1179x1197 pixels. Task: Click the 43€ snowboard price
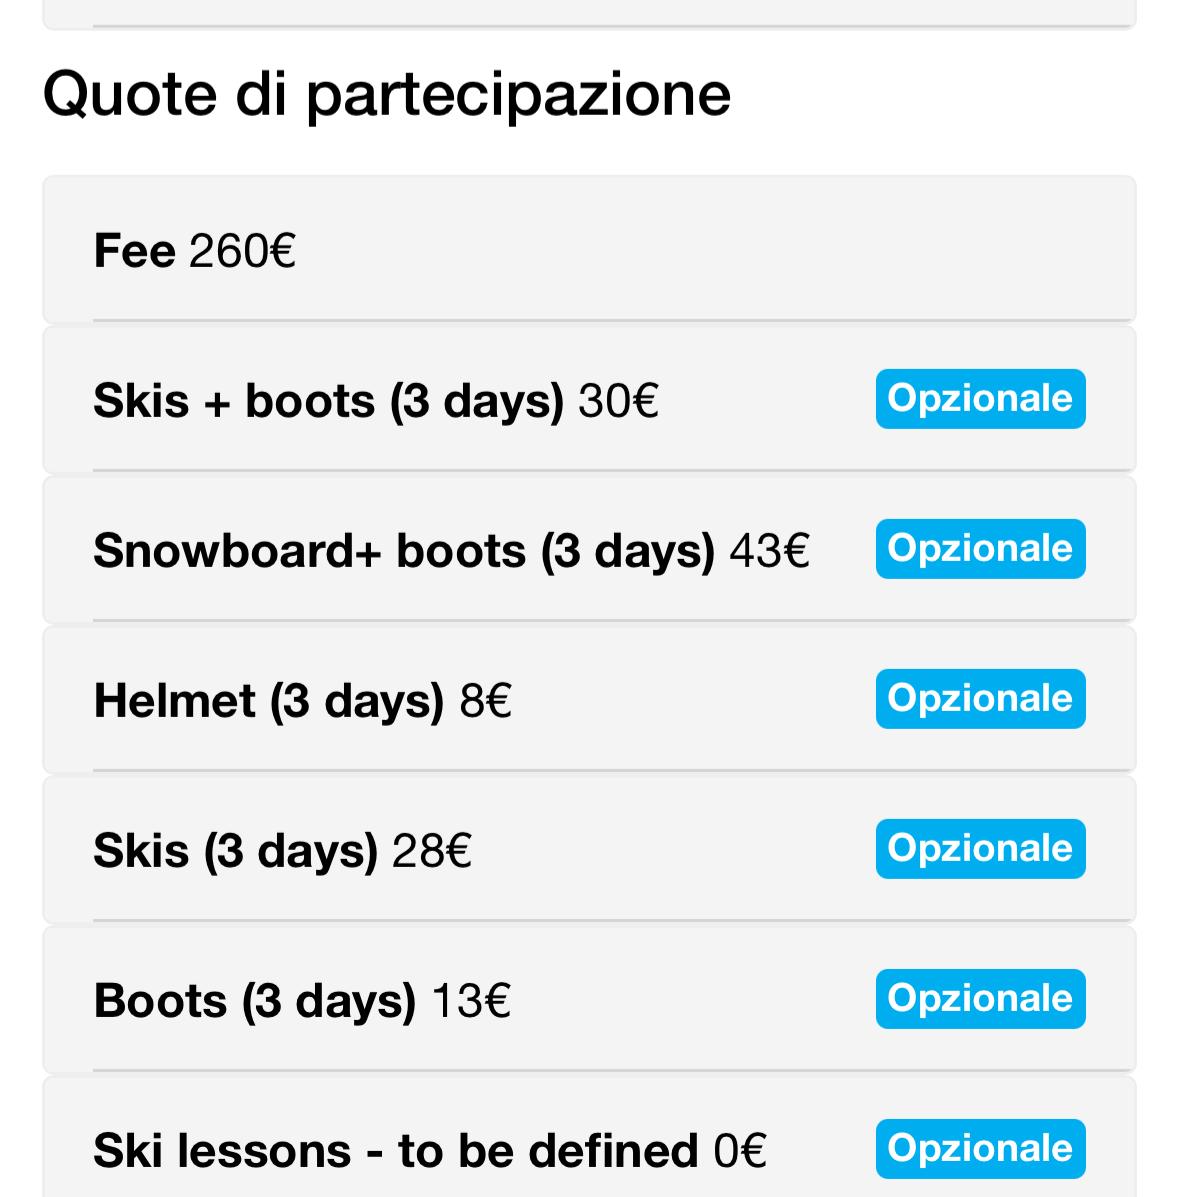[769, 550]
